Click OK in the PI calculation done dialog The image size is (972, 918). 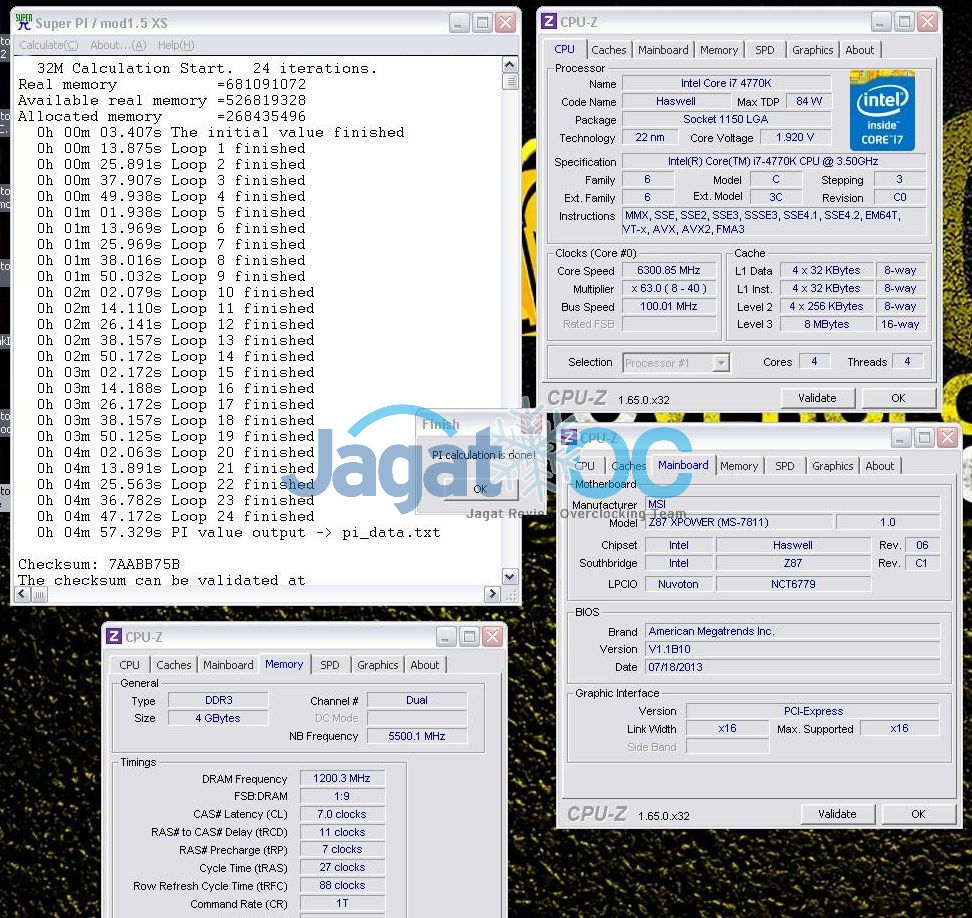click(x=480, y=489)
